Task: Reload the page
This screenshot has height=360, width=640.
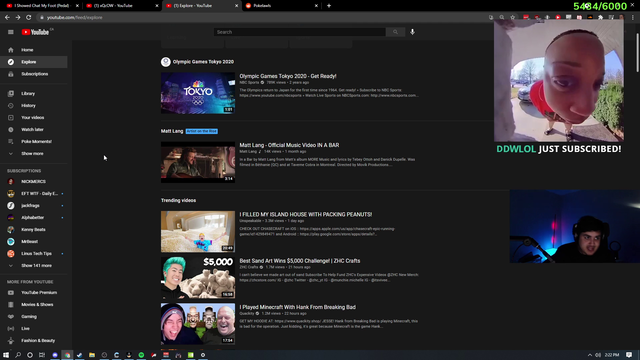Action: [x=29, y=18]
